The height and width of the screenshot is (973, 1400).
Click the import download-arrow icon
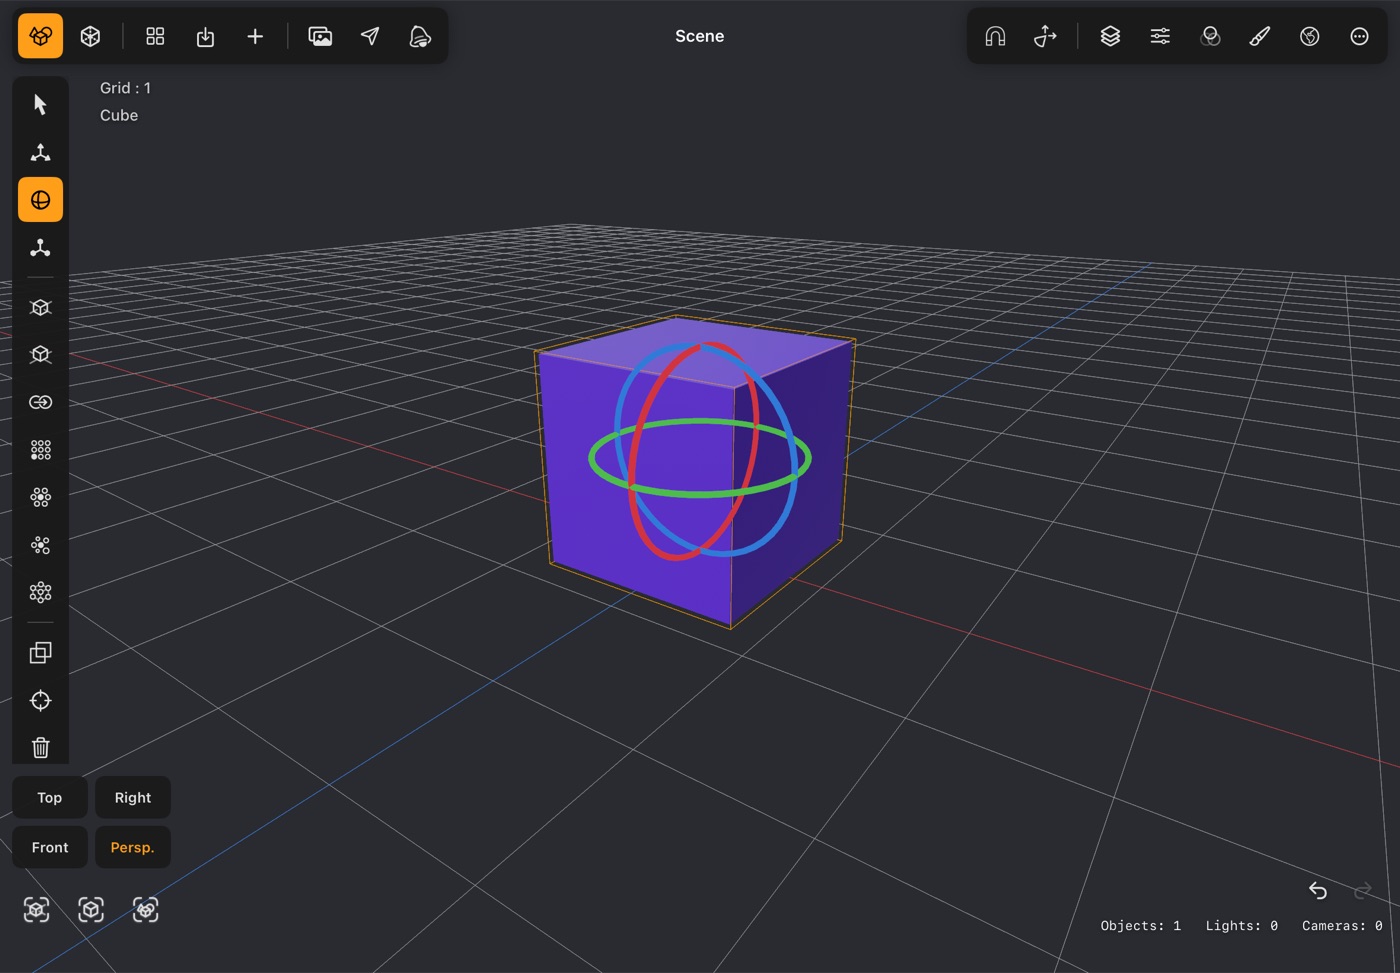tap(205, 36)
